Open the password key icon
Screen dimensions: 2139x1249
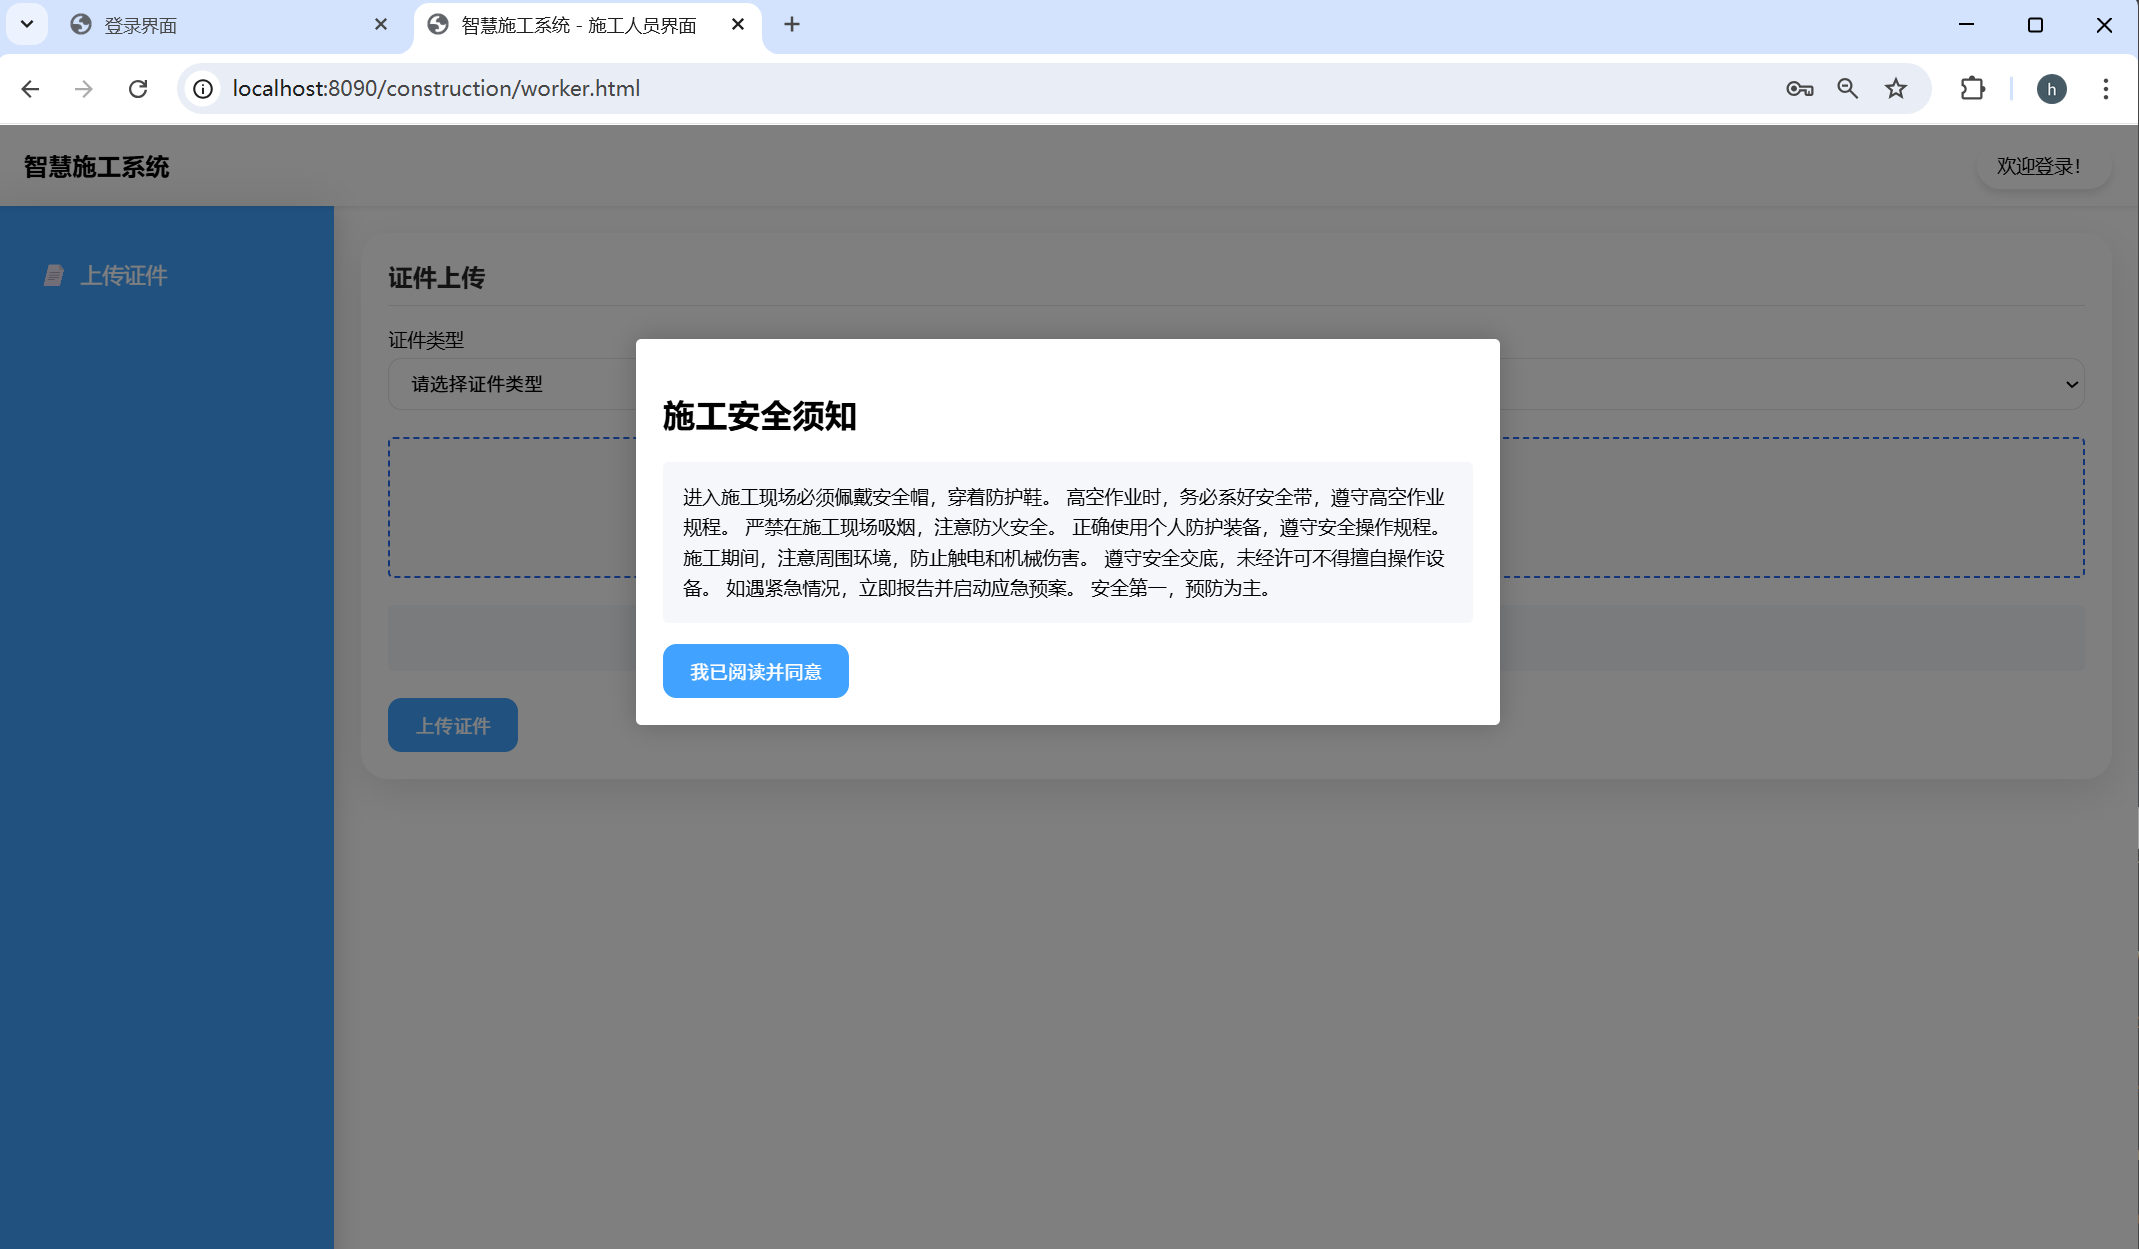pos(1799,89)
